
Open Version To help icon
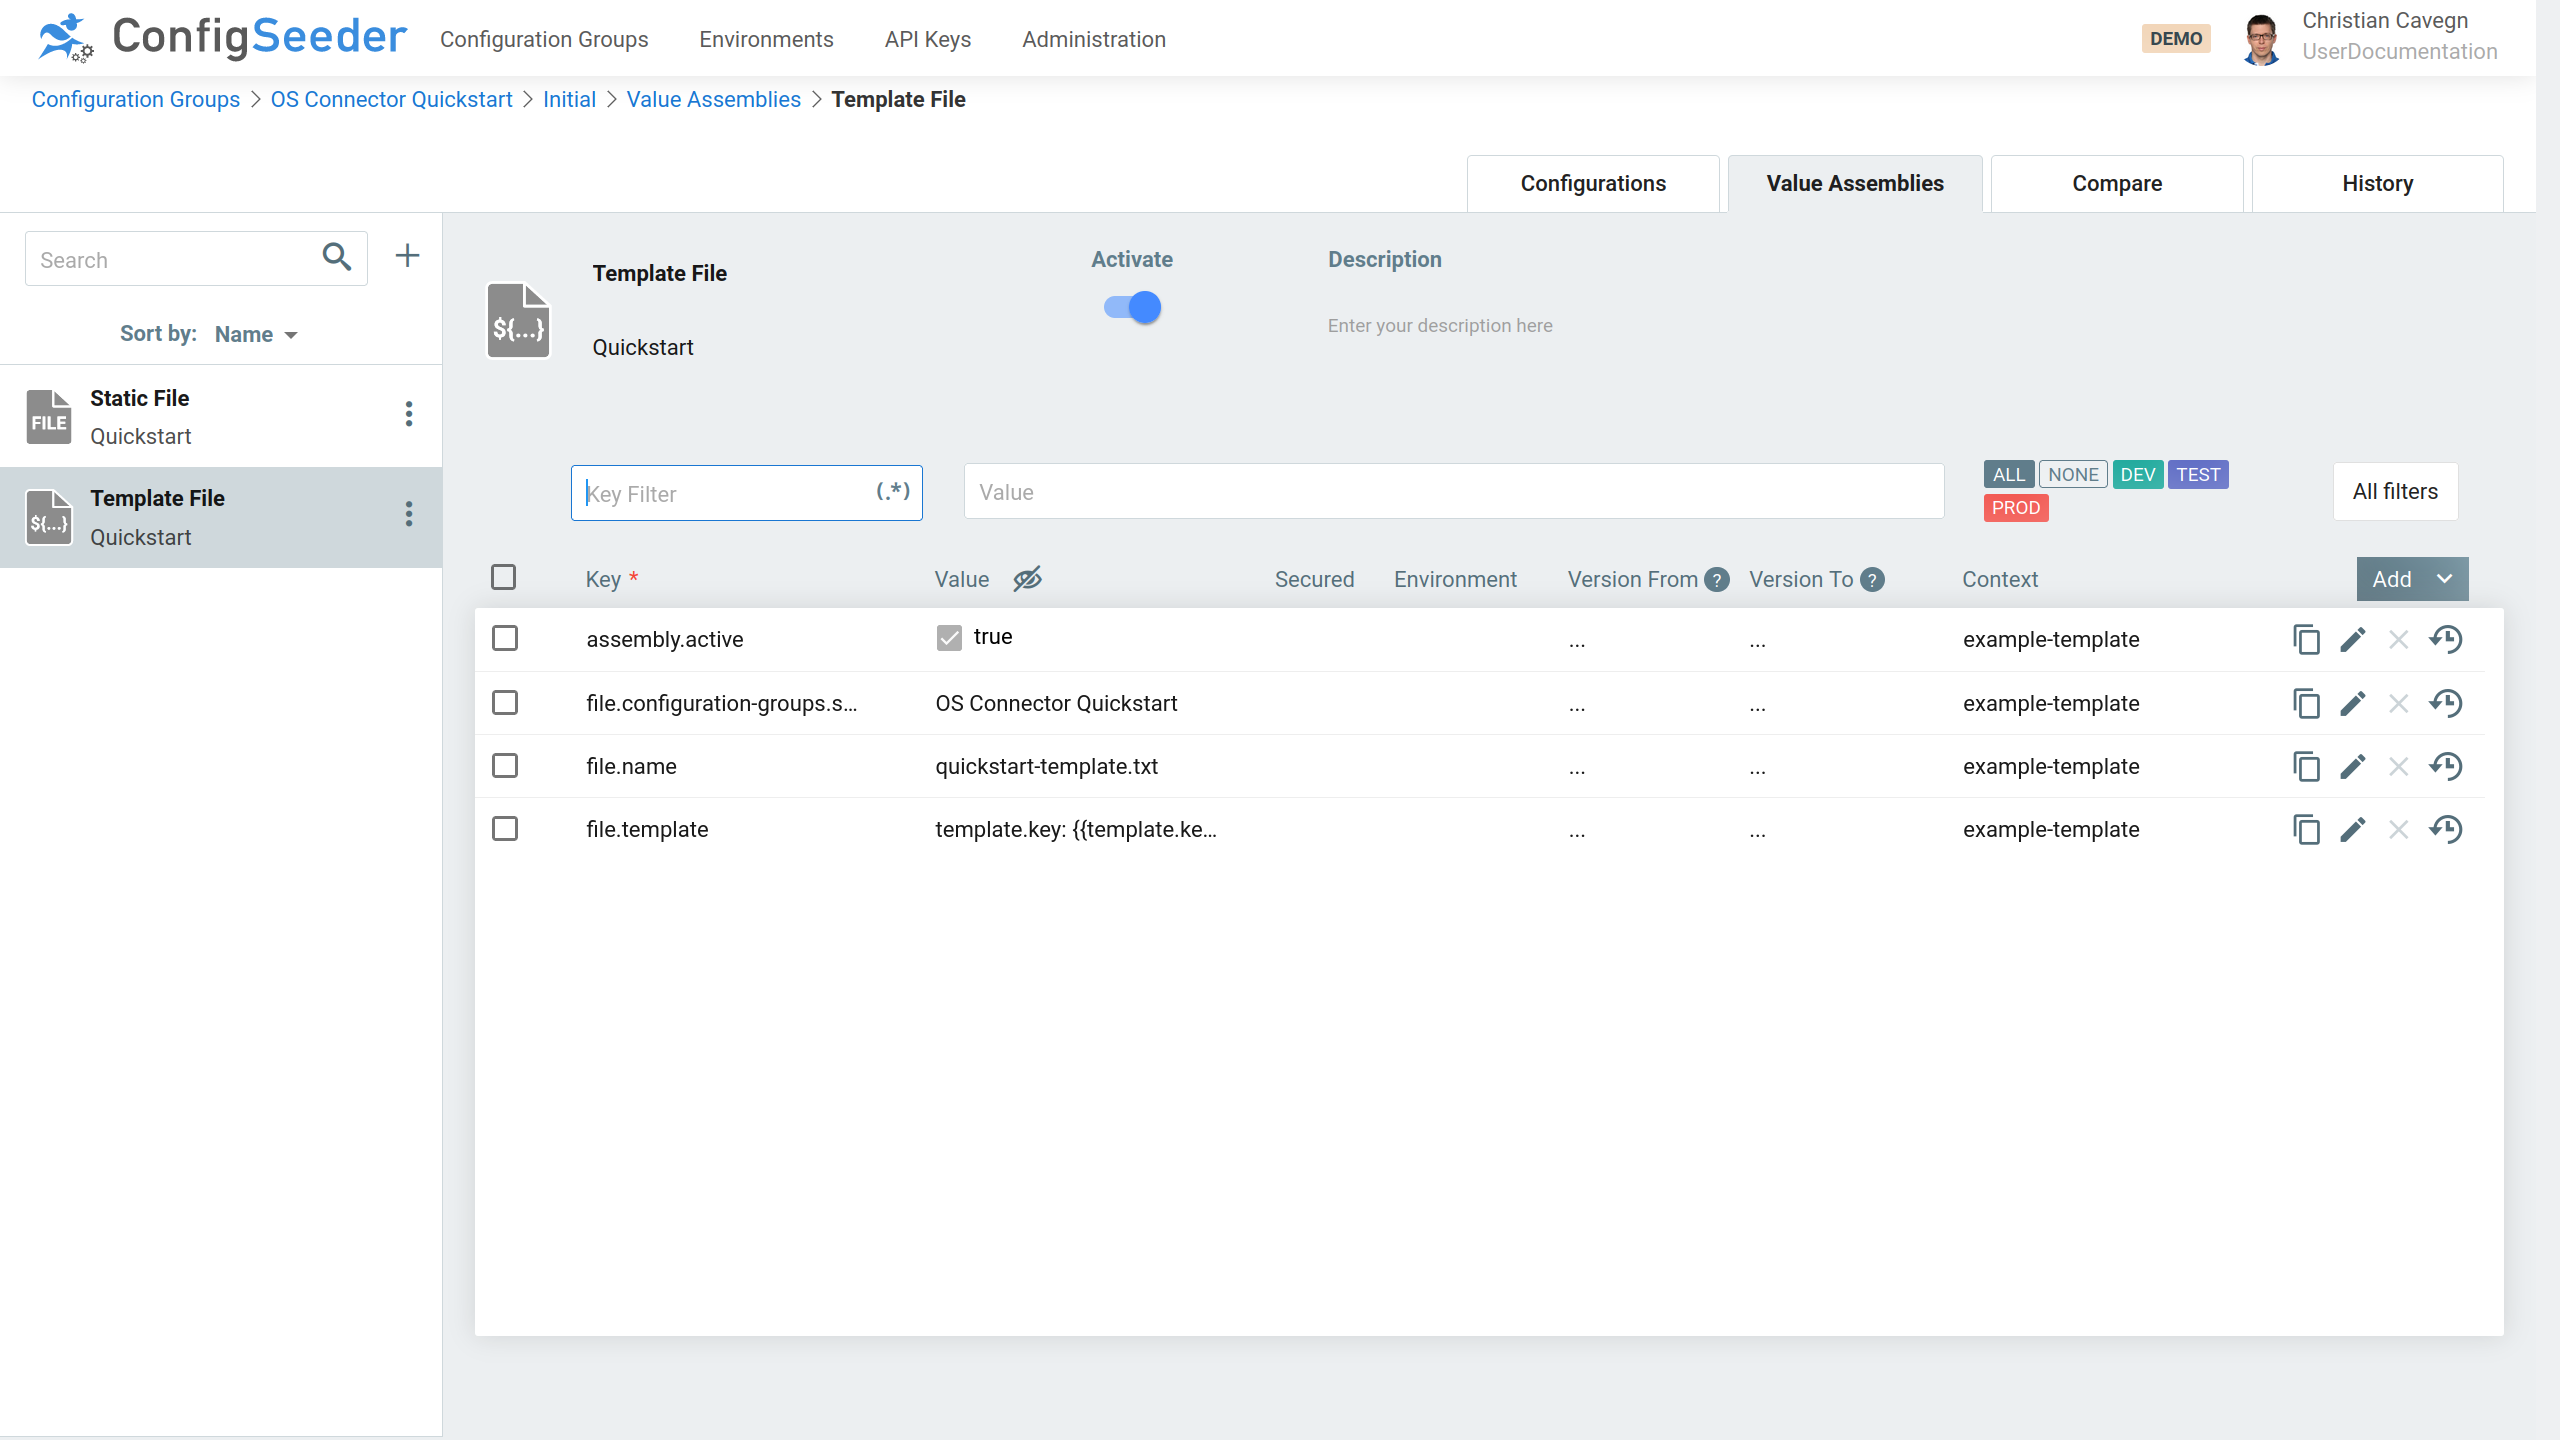coord(1872,580)
